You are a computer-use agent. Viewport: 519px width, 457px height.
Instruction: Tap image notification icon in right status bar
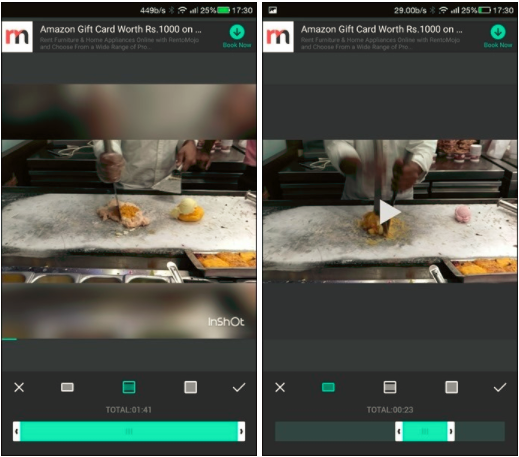273,10
